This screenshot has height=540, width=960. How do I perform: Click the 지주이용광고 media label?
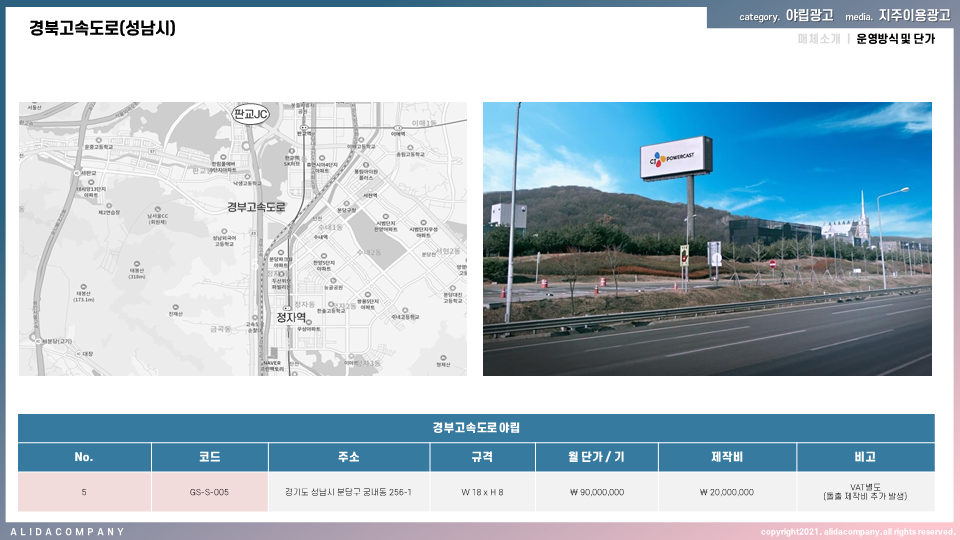[914, 16]
